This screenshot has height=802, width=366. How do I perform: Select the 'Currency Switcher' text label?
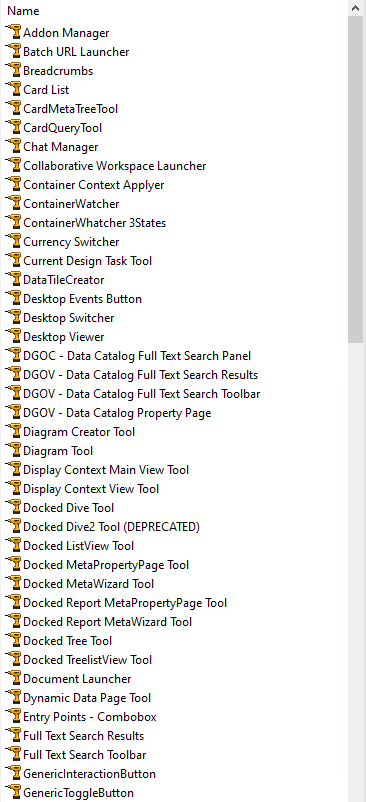(x=72, y=241)
